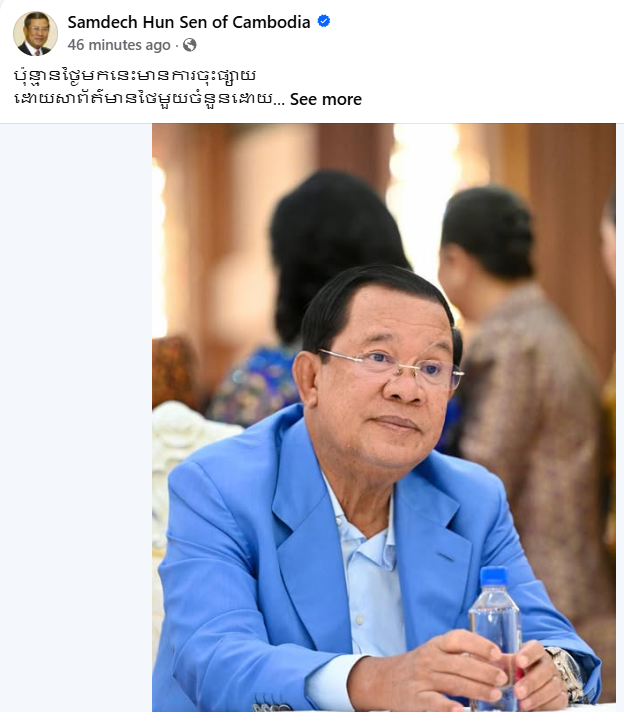
Task: Click the gray blank area left of the photo
Action: click(76, 417)
